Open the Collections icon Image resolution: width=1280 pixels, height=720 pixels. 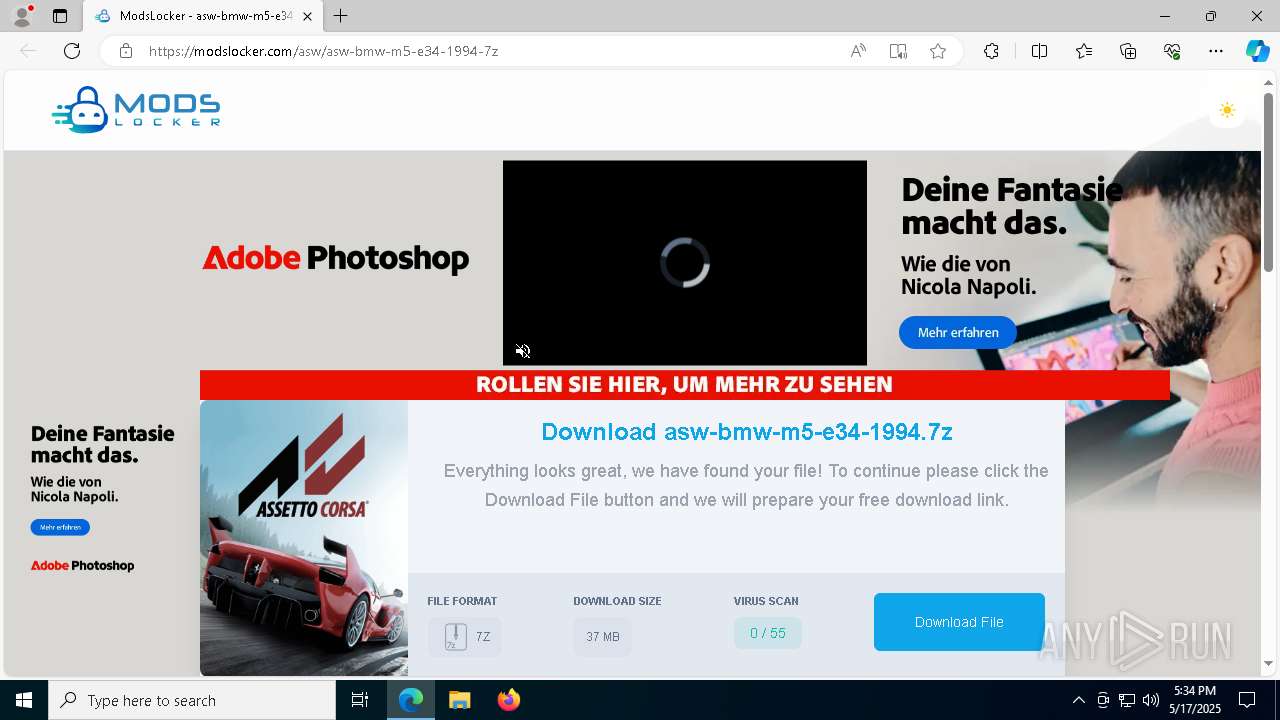pyautogui.click(x=1128, y=51)
